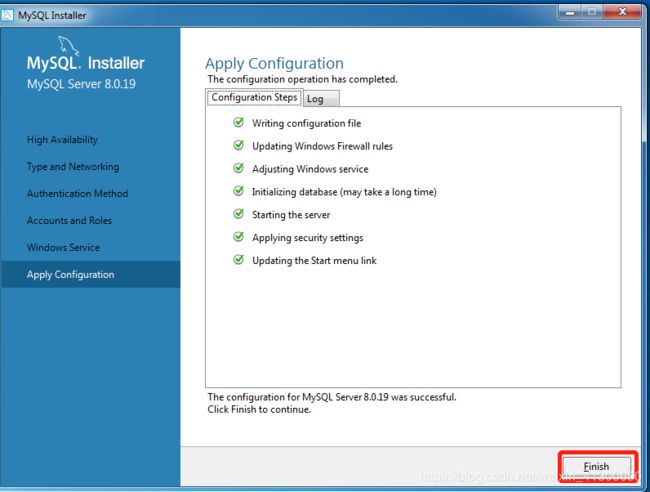Click green check beside Updating the Start menu link
650x492 pixels.
[238, 260]
